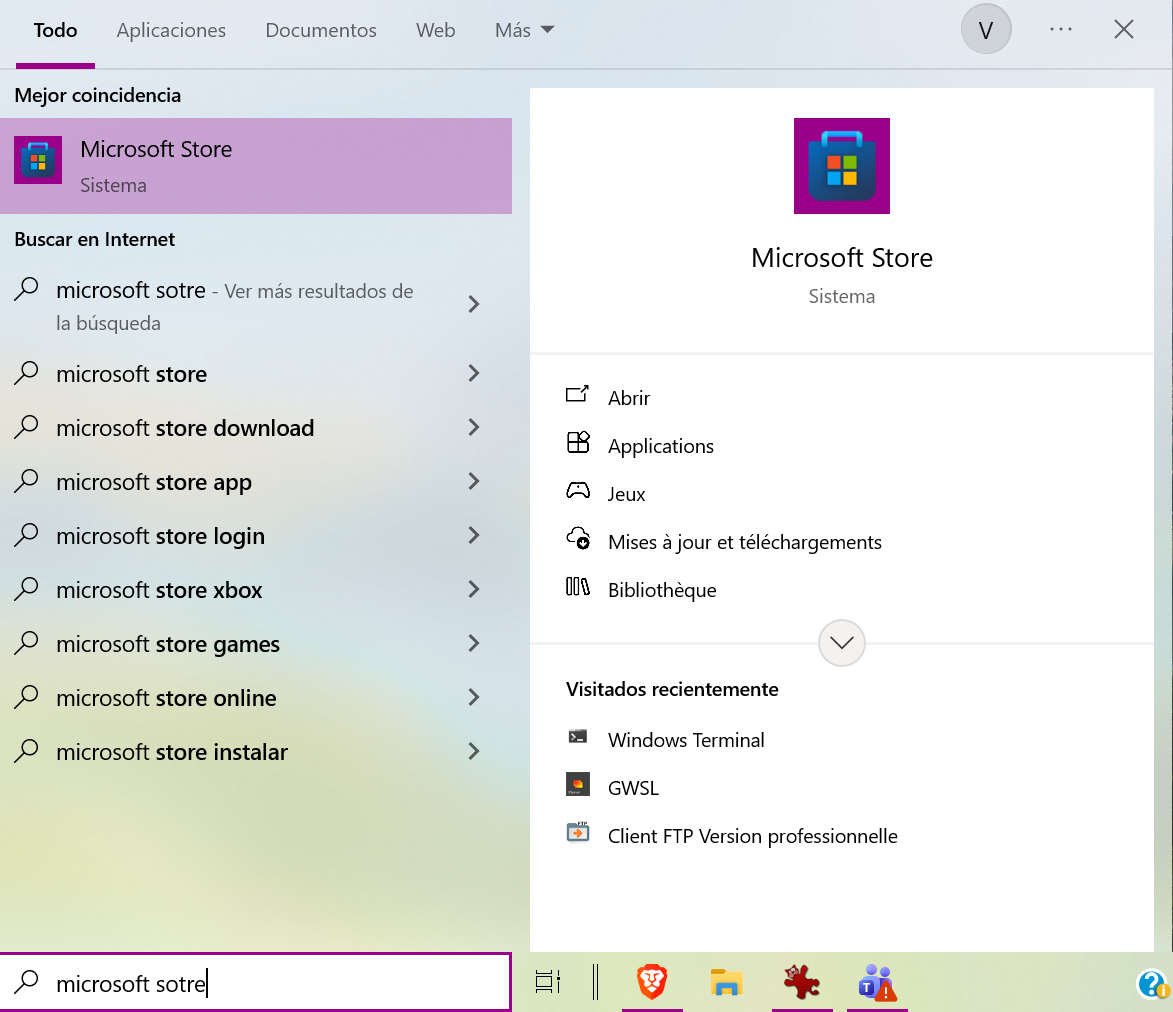Expand more options with the chevron button
This screenshot has height=1012, width=1173.
pos(841,643)
